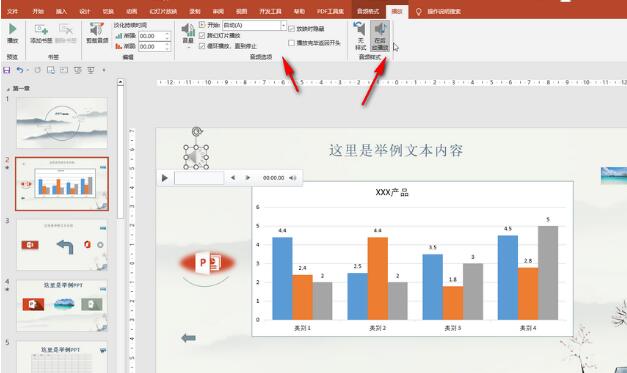Click the red PowerPoint logo graphic on slide
The width and height of the screenshot is (627, 373).
pyautogui.click(x=207, y=263)
